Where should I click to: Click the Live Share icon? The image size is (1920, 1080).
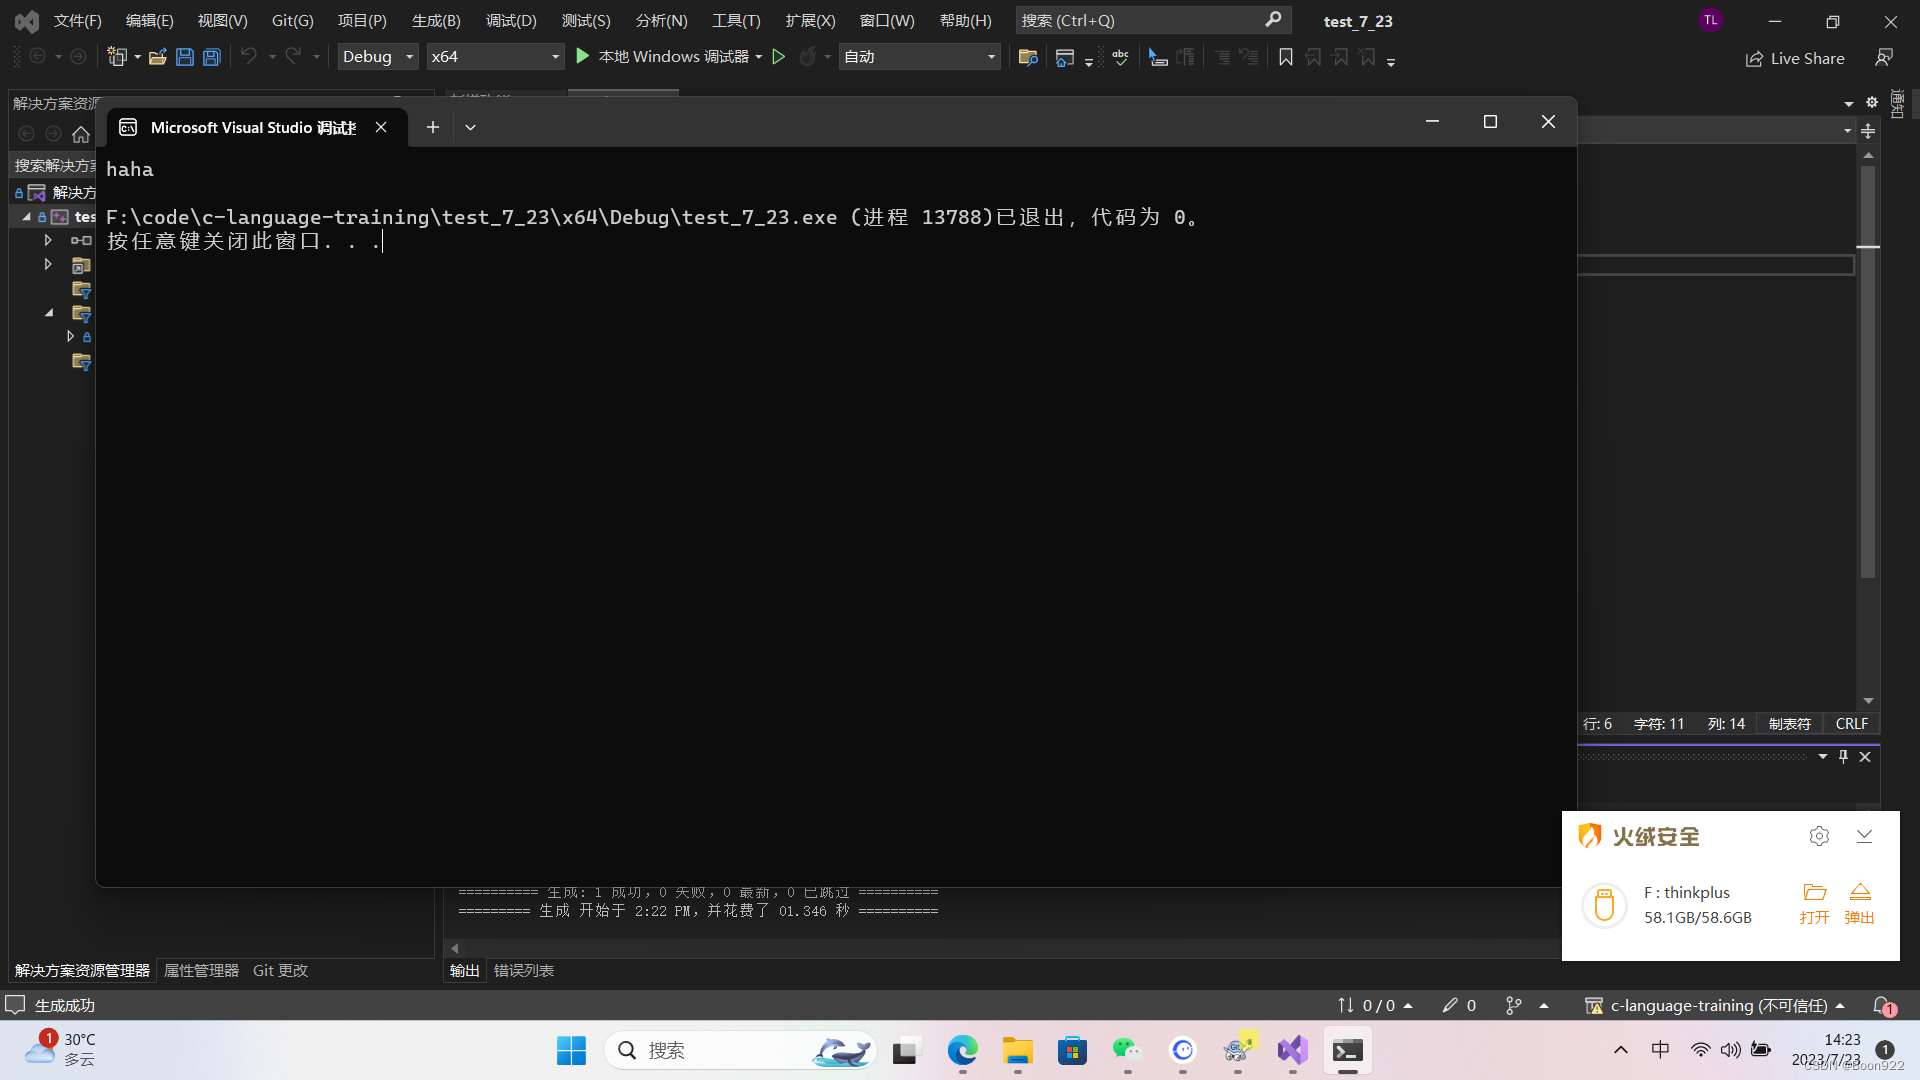click(1795, 57)
